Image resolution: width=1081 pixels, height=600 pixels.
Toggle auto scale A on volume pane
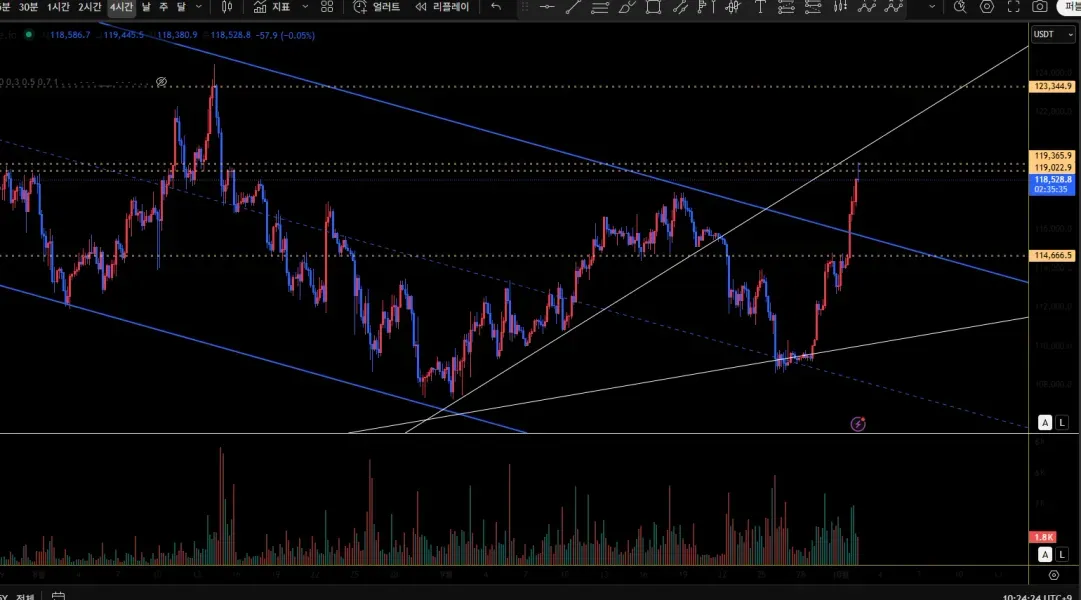coord(1045,554)
